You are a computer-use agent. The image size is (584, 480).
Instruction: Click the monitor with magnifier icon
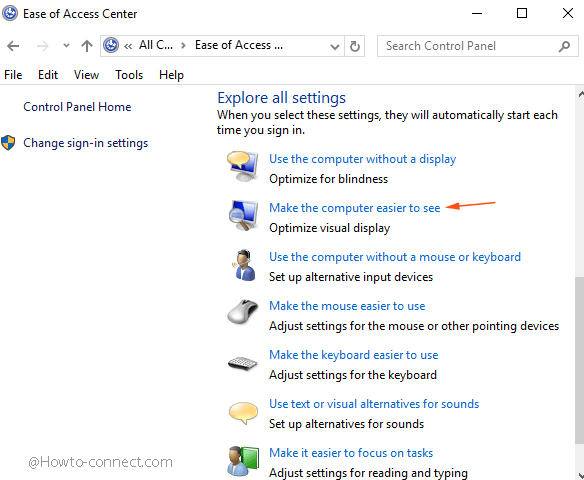tap(243, 215)
